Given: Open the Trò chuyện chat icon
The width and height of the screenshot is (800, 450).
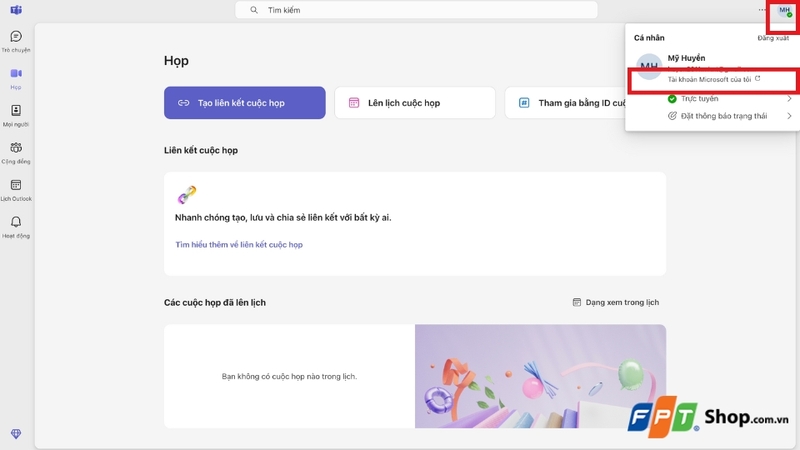Looking at the screenshot, I should 16,37.
